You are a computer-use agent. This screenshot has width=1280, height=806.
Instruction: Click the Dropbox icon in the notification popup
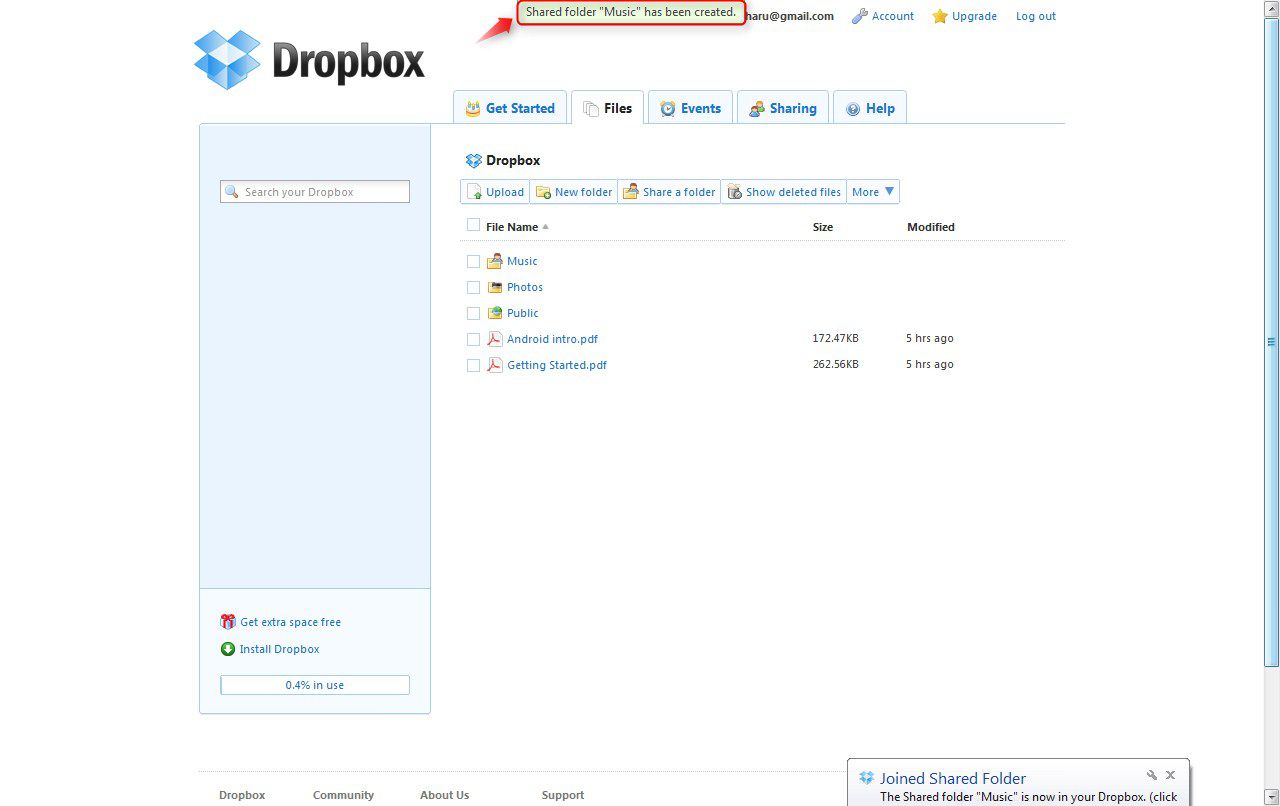[867, 778]
